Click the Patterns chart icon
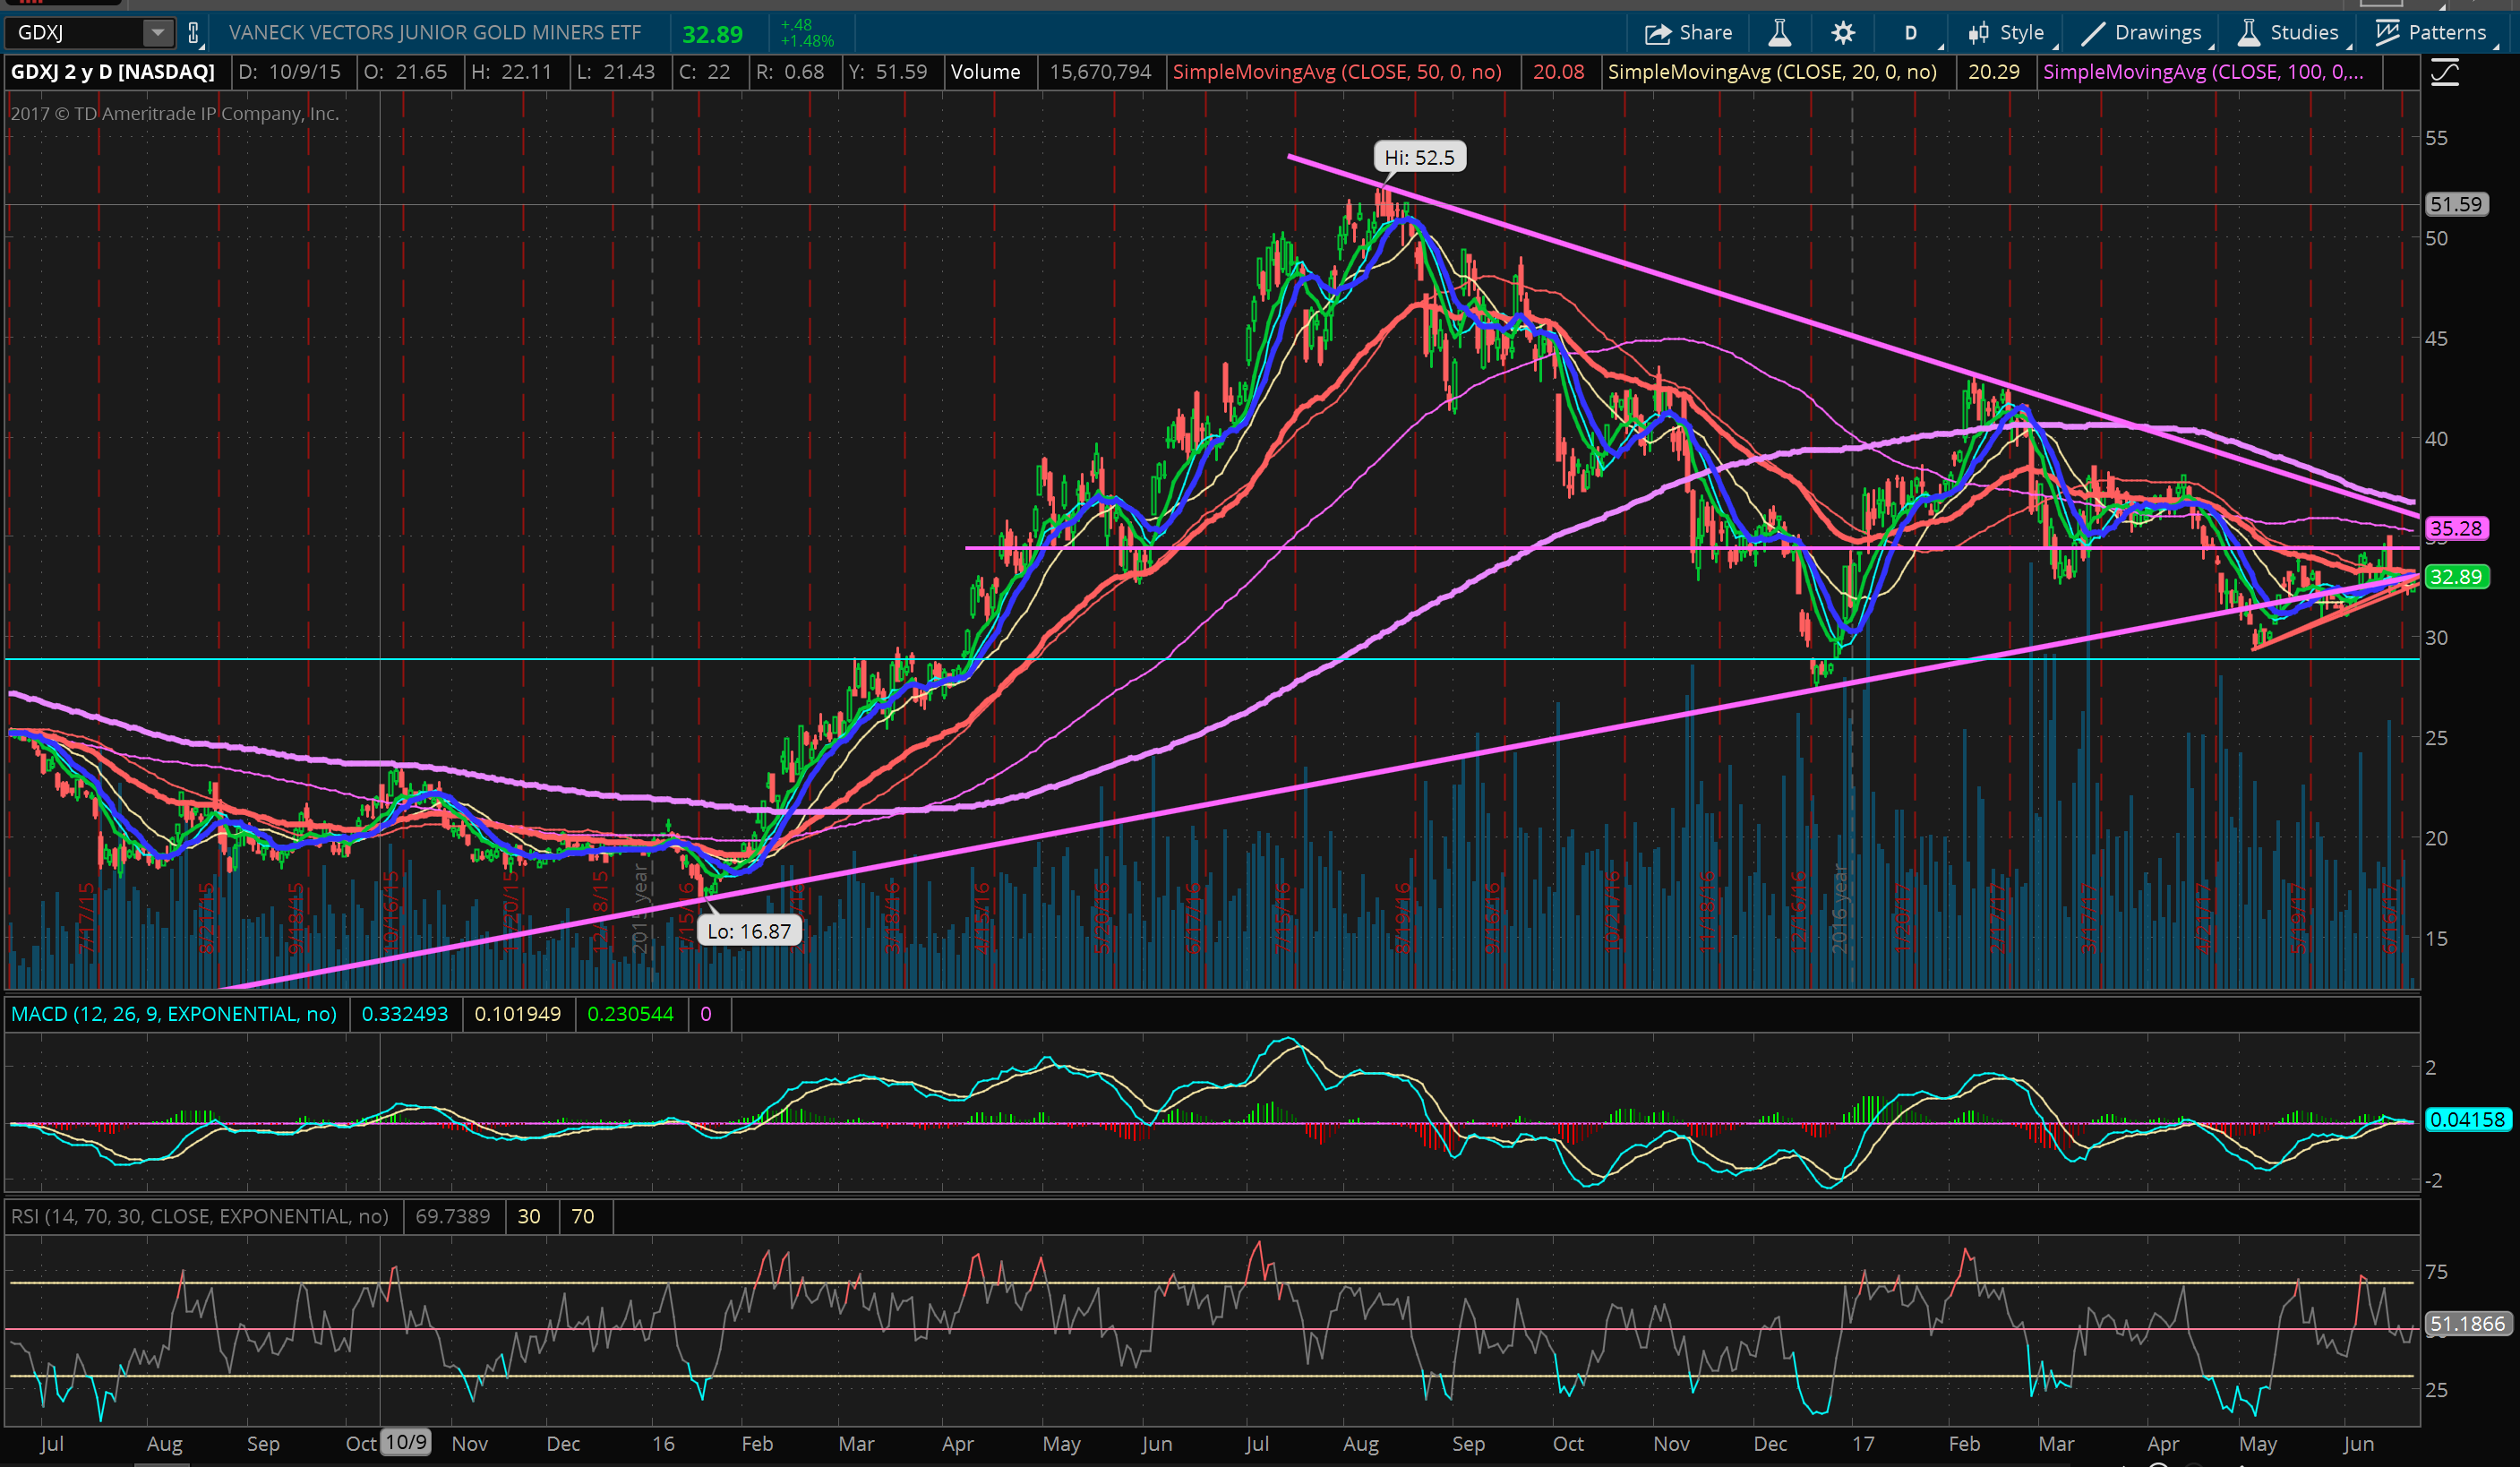 (2387, 33)
